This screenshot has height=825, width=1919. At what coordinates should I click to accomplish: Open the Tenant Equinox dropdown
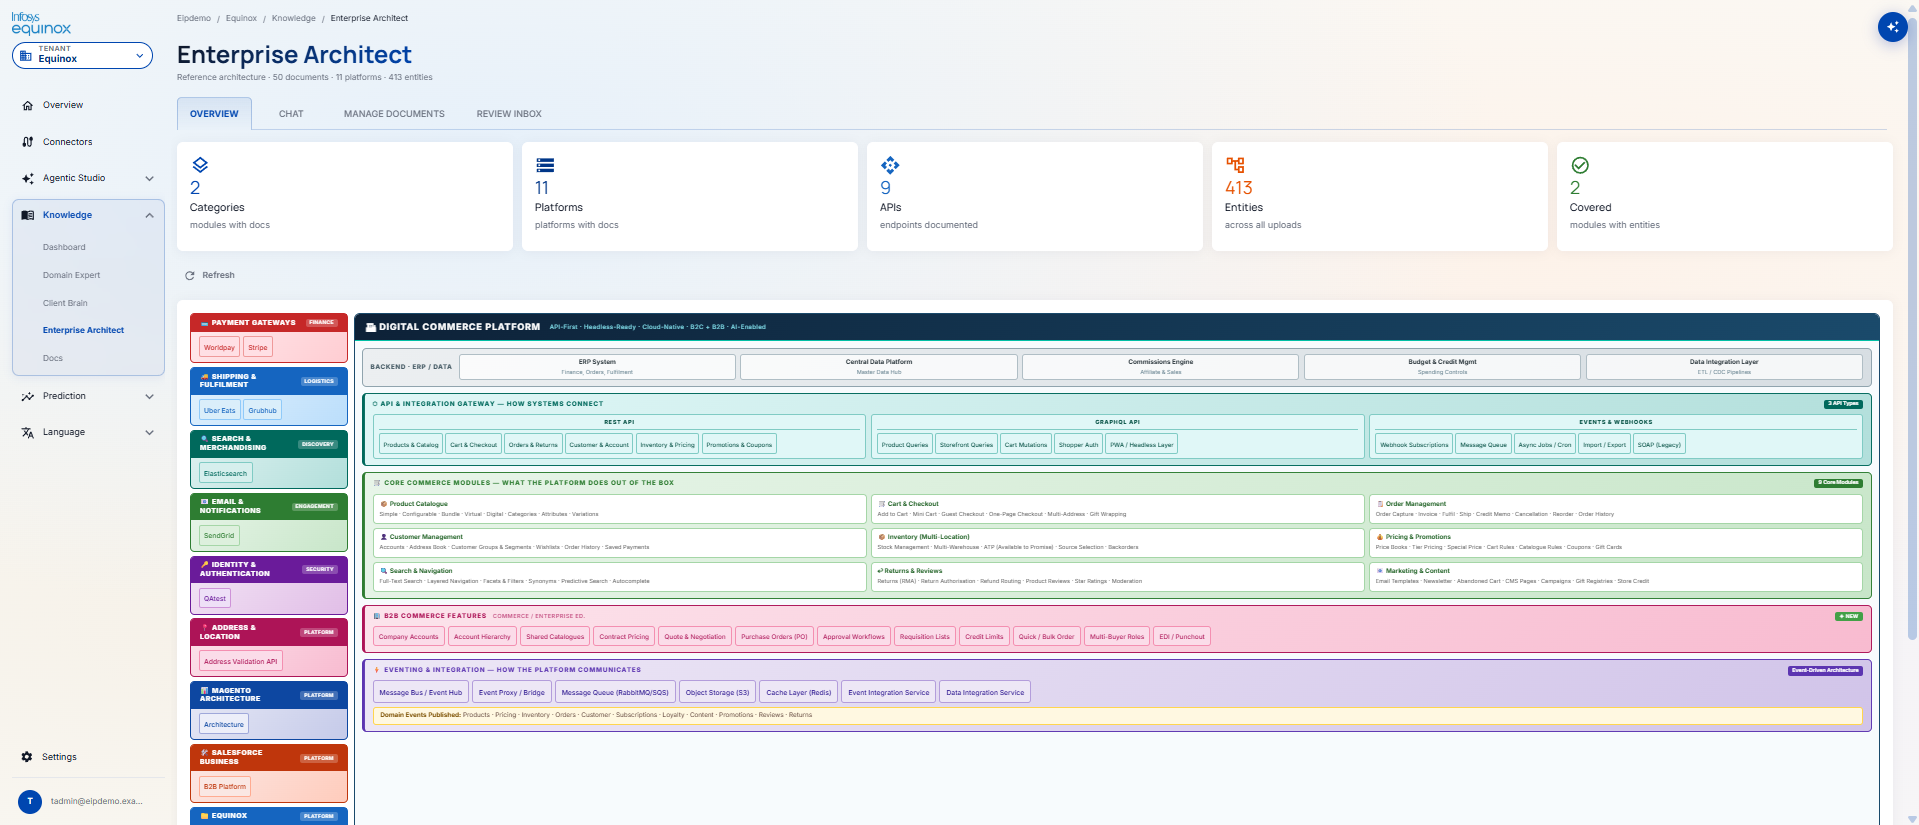tap(82, 55)
